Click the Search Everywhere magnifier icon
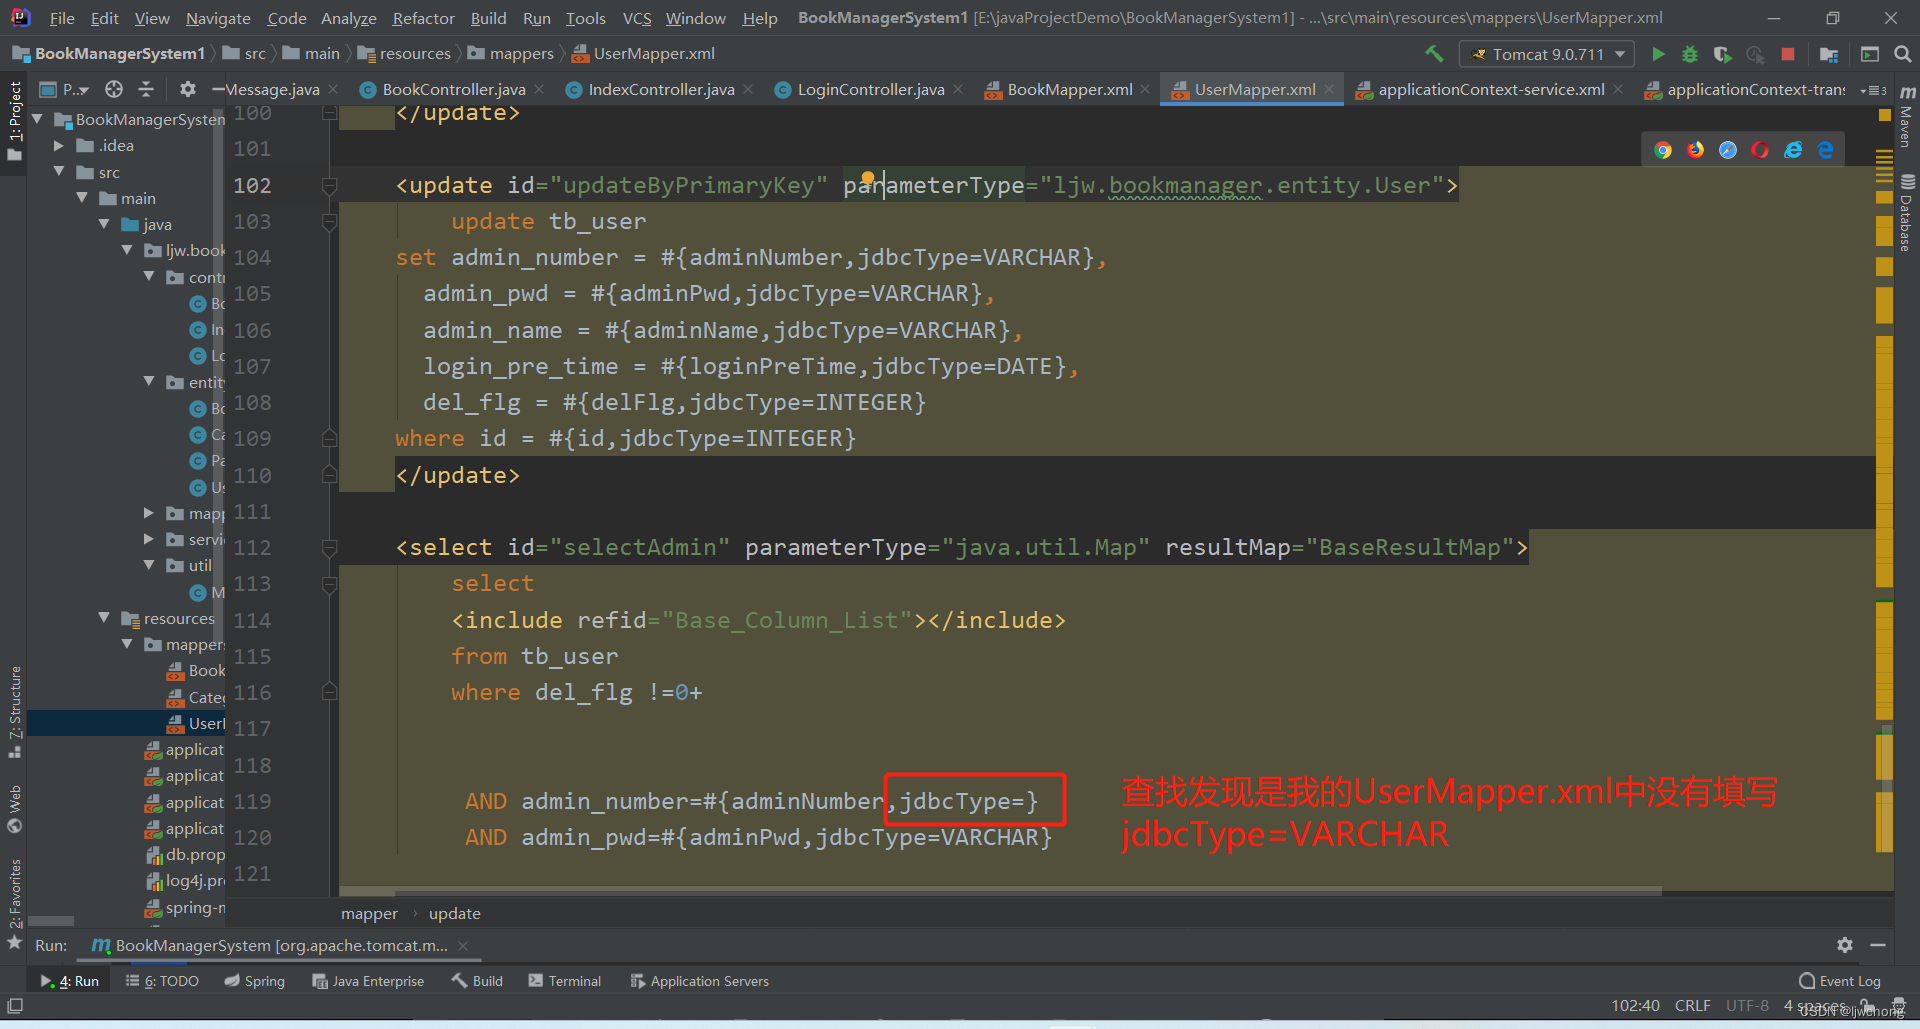The width and height of the screenshot is (1920, 1029). tap(1904, 54)
